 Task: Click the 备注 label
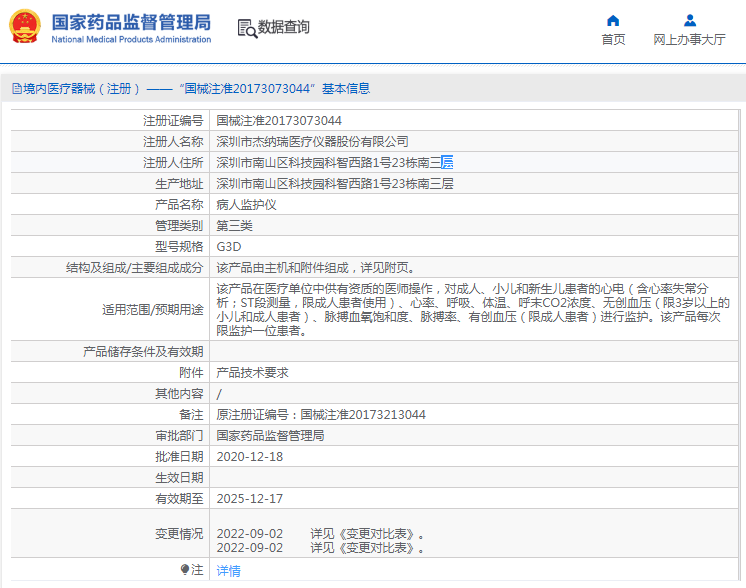pos(191,415)
